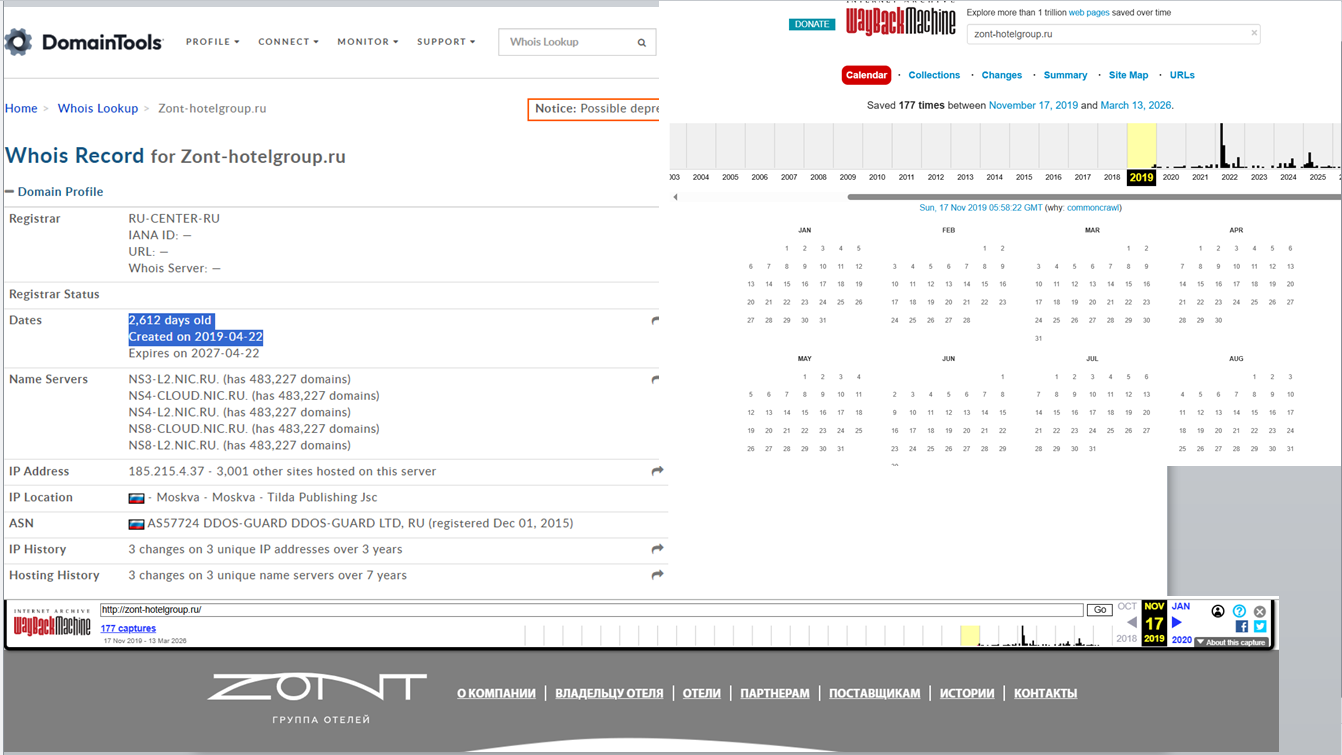This screenshot has height=755, width=1342.
Task: Switch to the Collections tab
Action: pyautogui.click(x=934, y=75)
